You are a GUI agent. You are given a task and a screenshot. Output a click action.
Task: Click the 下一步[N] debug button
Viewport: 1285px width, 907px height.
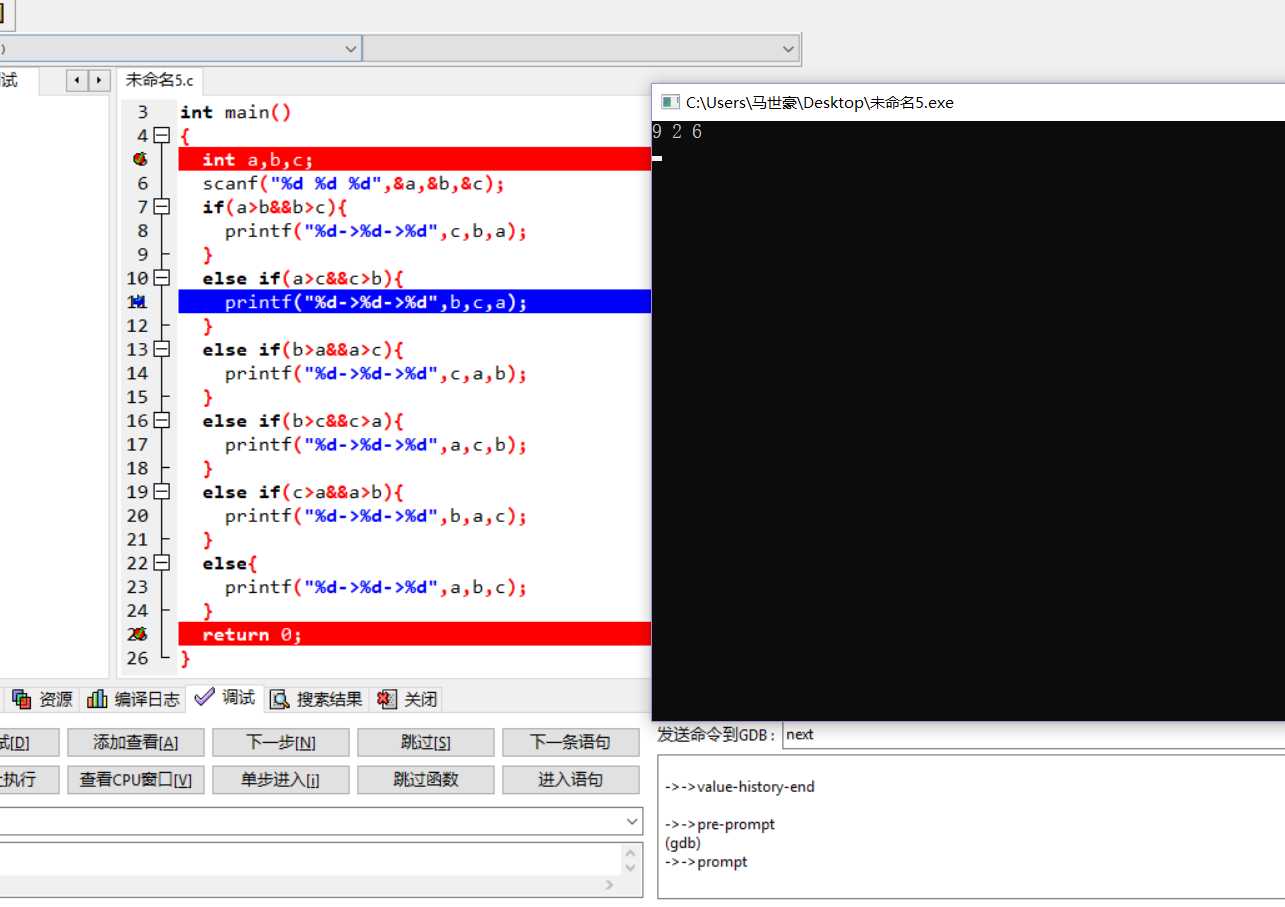[x=281, y=742]
